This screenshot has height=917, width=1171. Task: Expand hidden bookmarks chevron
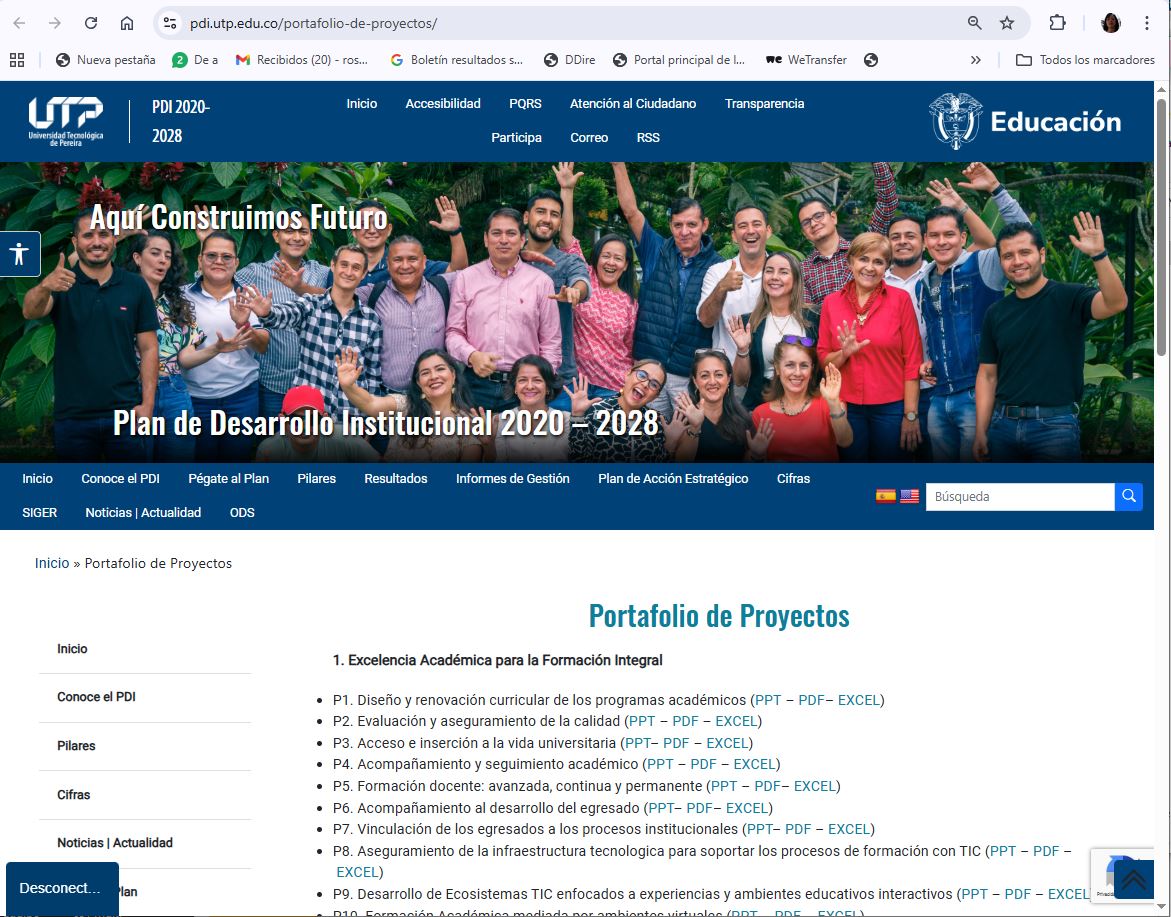pos(976,60)
